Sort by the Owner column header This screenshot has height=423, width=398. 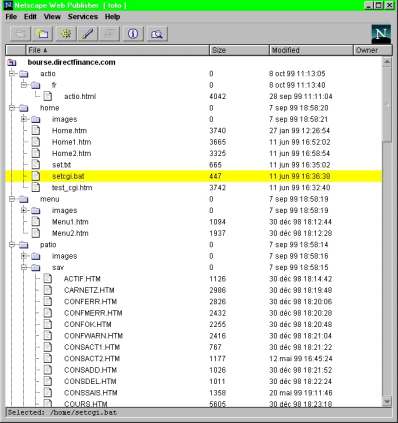coord(372,50)
